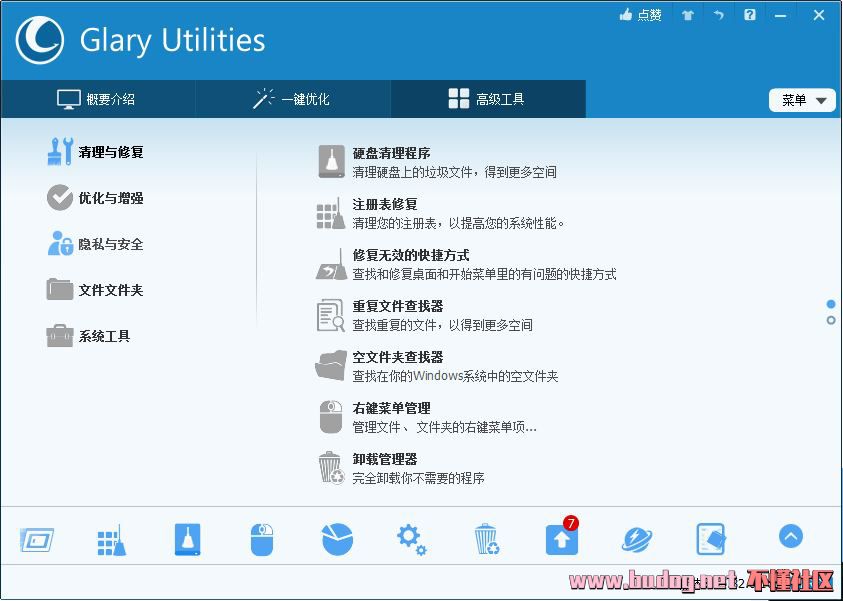843x601 pixels.
Task: Select the 清理与修复 category
Action: click(x=96, y=152)
